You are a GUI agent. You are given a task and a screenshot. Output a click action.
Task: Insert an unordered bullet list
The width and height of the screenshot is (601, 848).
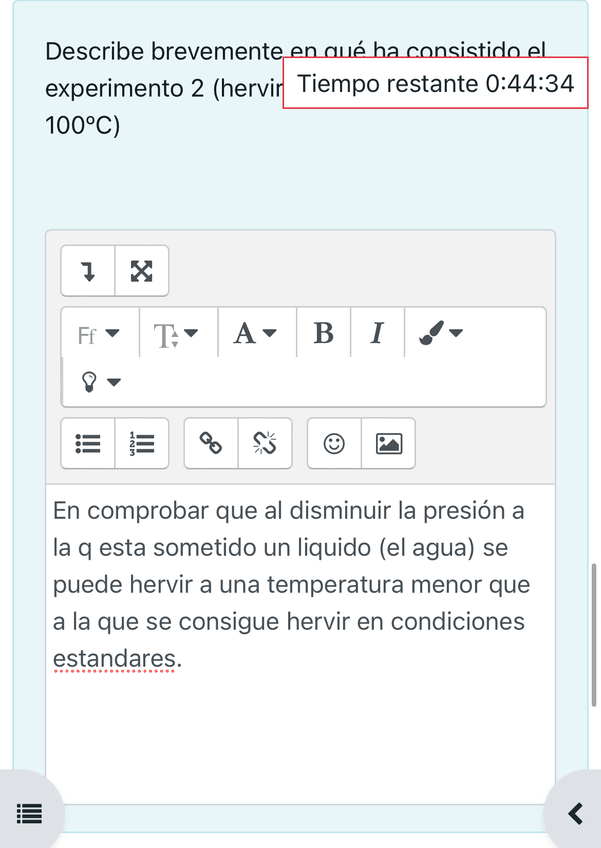click(x=88, y=444)
